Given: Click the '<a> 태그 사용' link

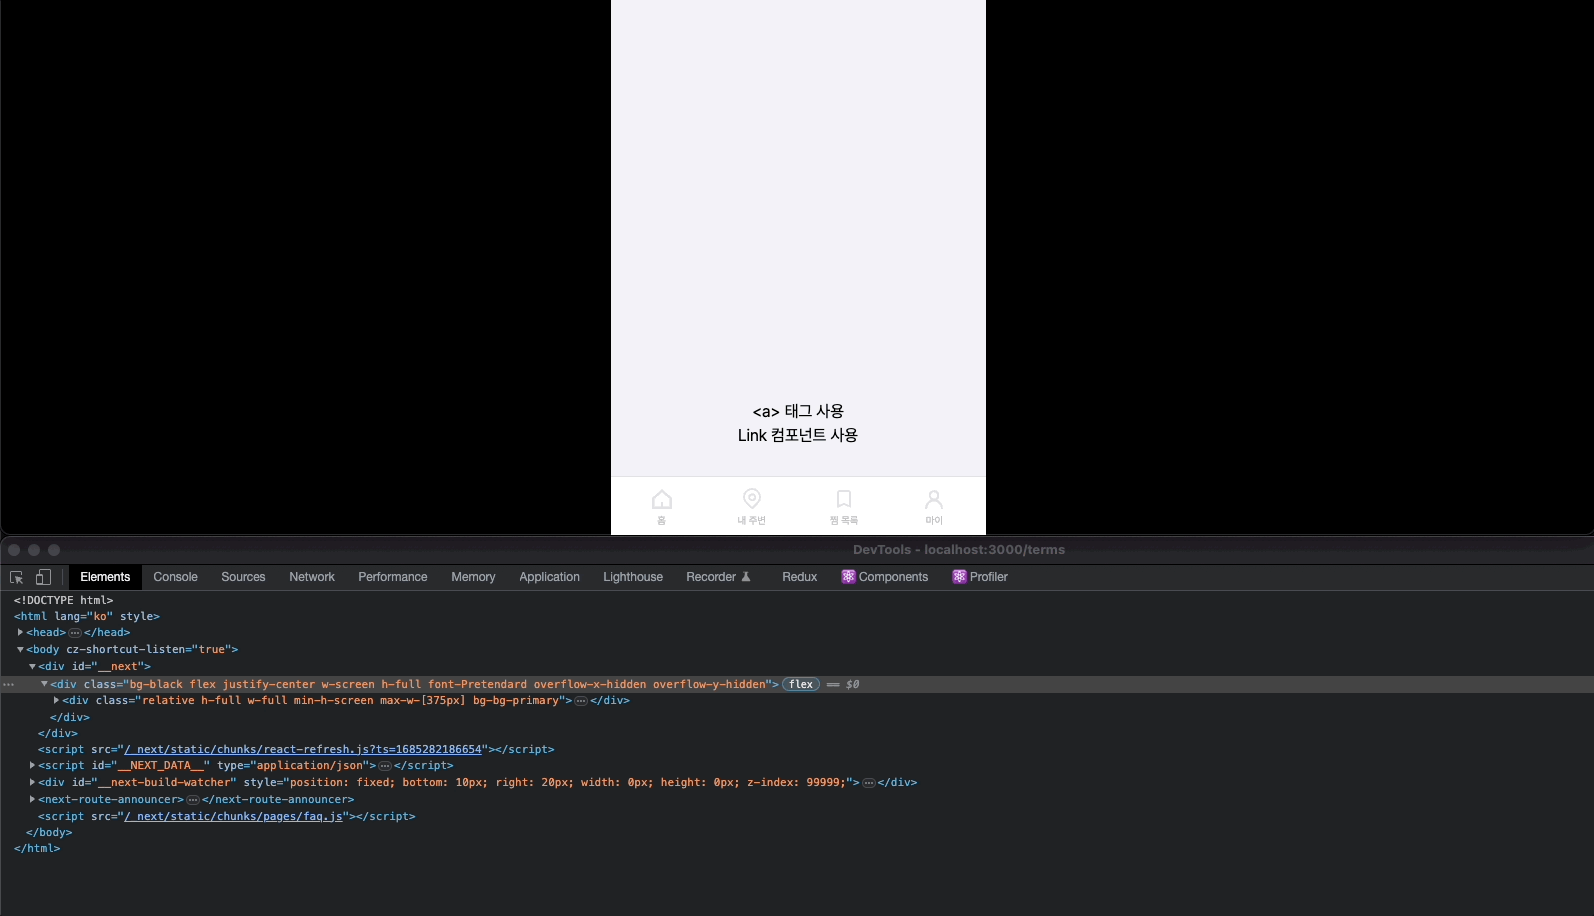Looking at the screenshot, I should point(798,411).
